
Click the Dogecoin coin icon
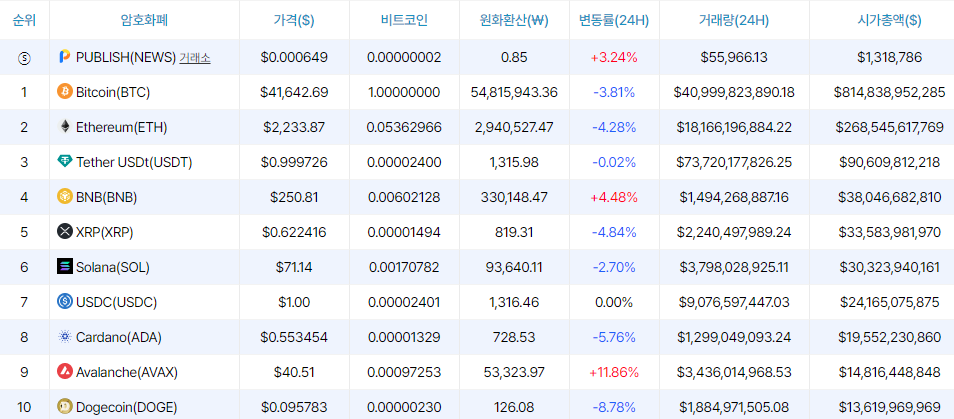coord(64,406)
